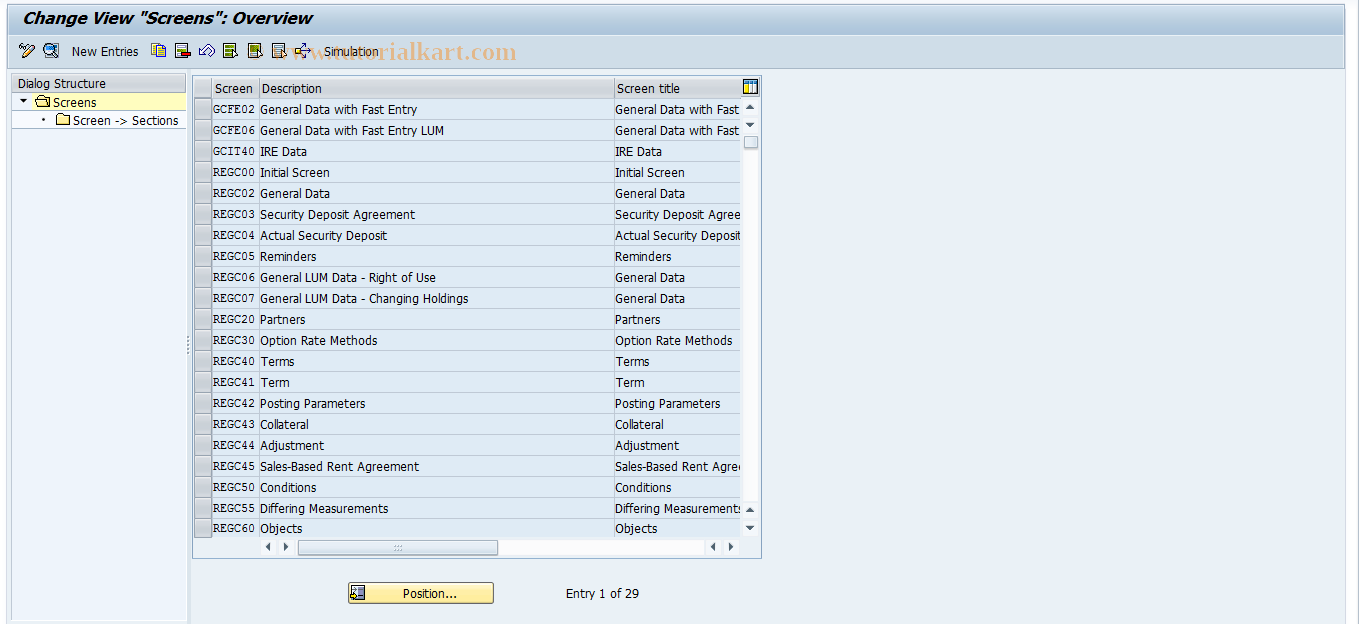Click the details magnifier icon in toolbar
Image resolution: width=1359 pixels, height=624 pixels.
tap(51, 51)
